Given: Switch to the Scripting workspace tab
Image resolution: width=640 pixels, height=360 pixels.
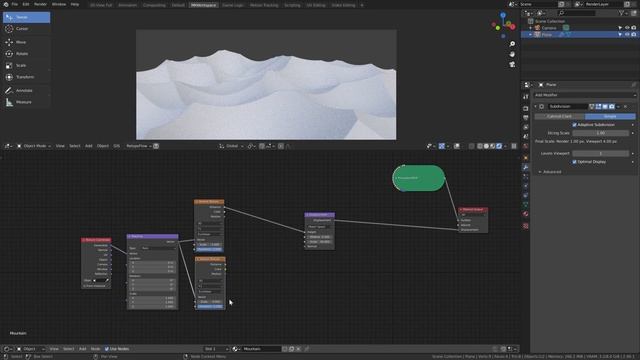Looking at the screenshot, I should point(292,5).
